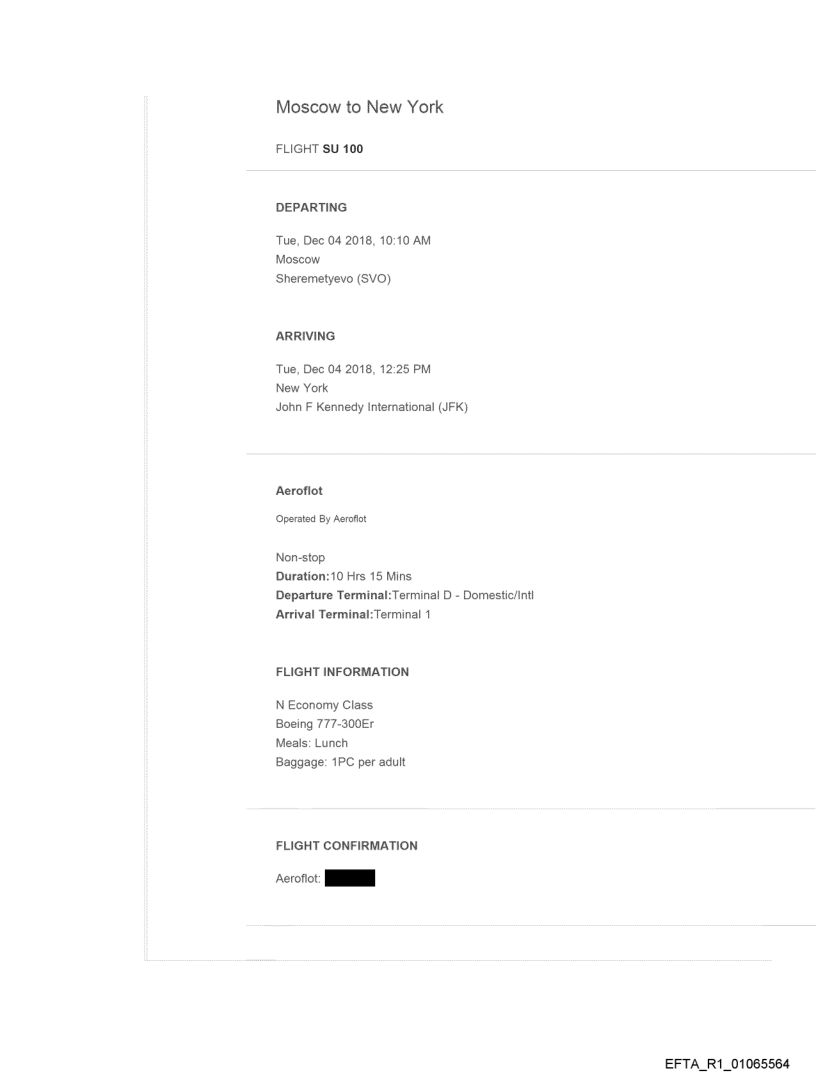Click the Non-stop label

pyautogui.click(x=300, y=558)
